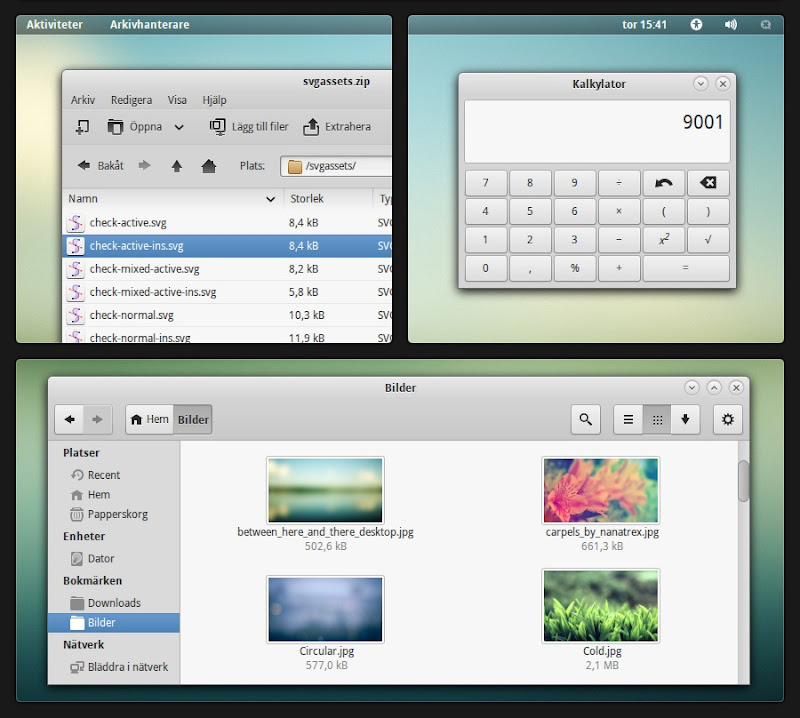Select Cold.jpg thumbnail
Screen dimensions: 800x718
[601, 606]
